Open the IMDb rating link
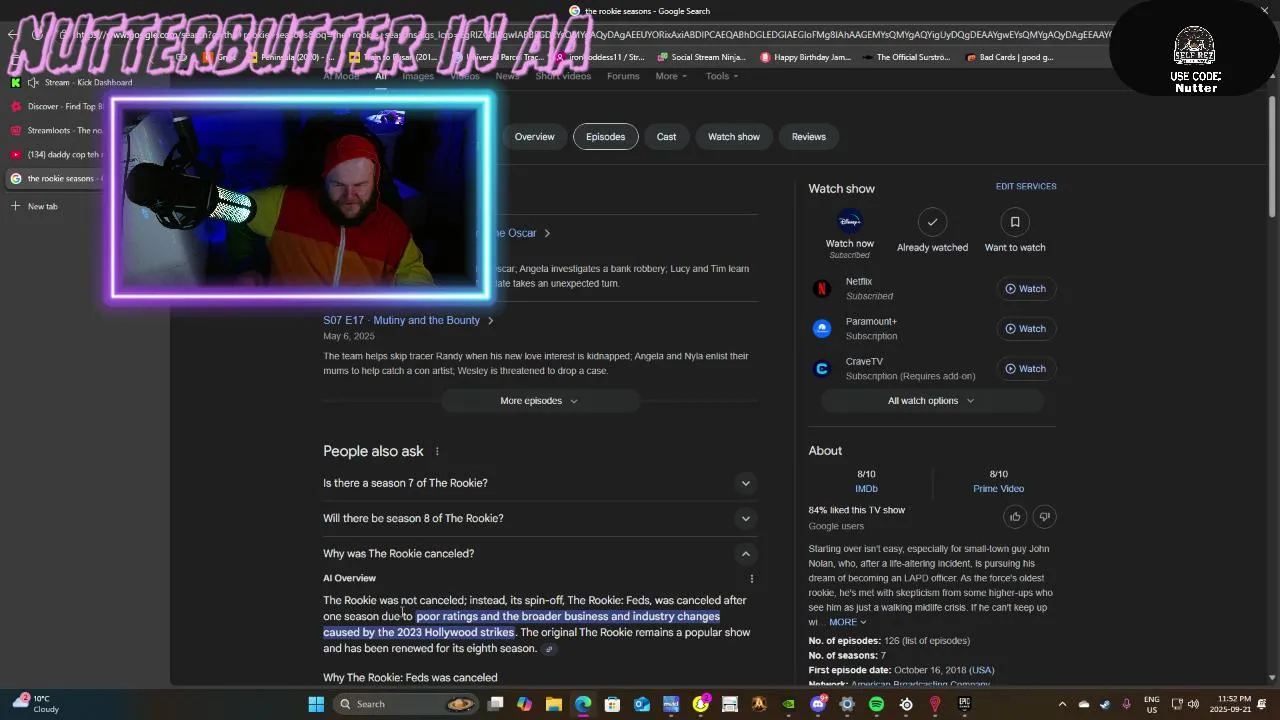The image size is (1280, 720). pyautogui.click(x=866, y=489)
